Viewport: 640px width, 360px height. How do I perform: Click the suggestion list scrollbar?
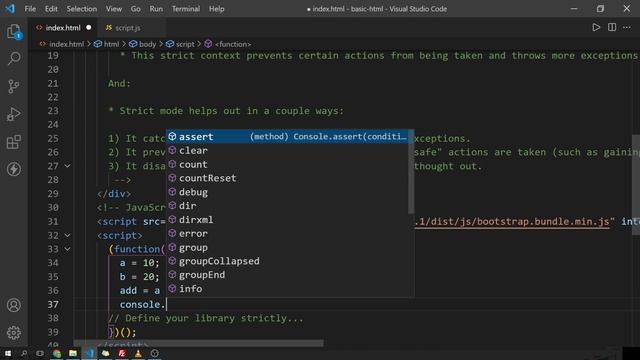(411, 172)
